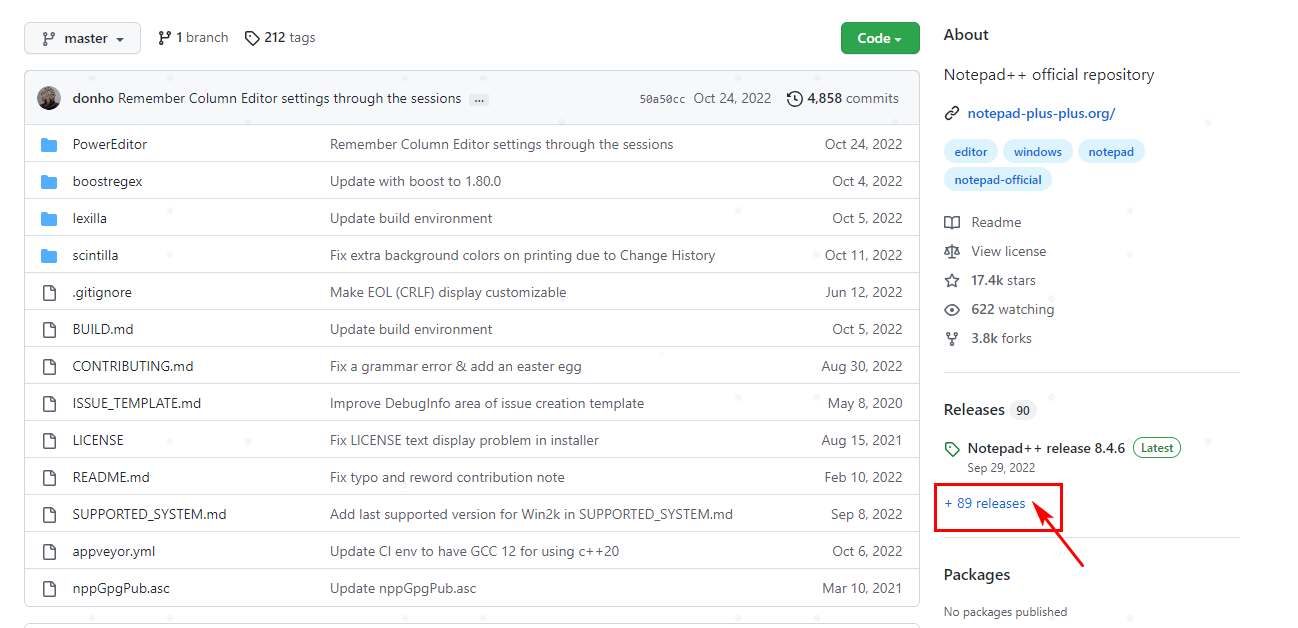Image resolution: width=1298 pixels, height=628 pixels.
Task: Click the tag icon beside 212 tags
Action: pyautogui.click(x=252, y=38)
